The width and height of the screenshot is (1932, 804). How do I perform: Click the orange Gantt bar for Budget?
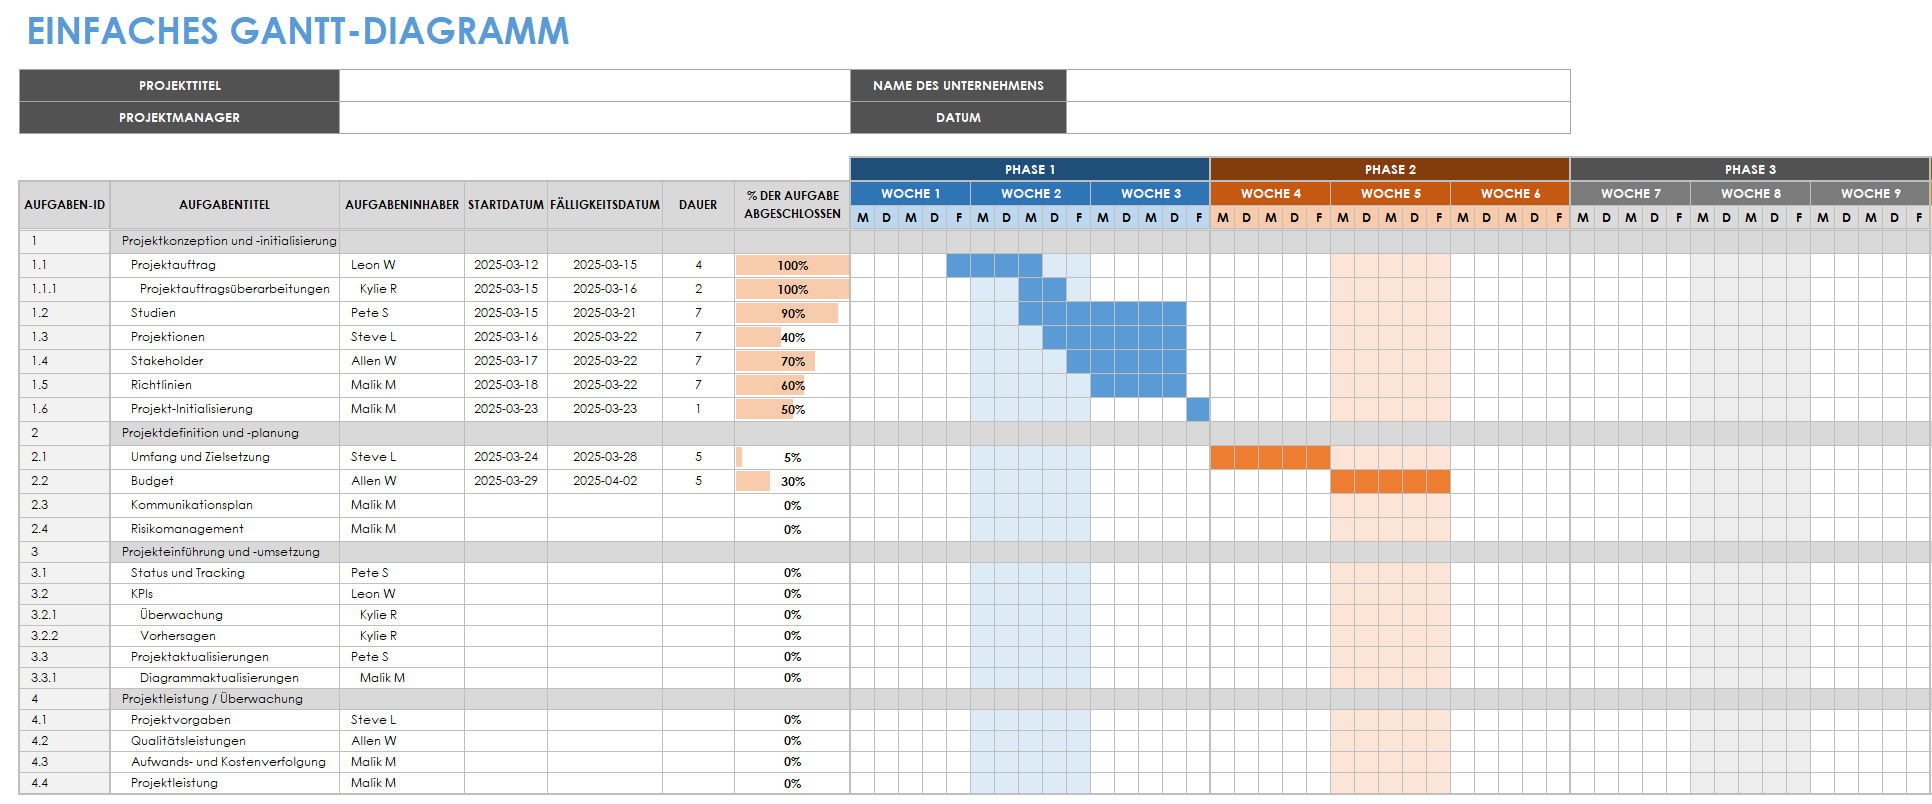(1390, 481)
